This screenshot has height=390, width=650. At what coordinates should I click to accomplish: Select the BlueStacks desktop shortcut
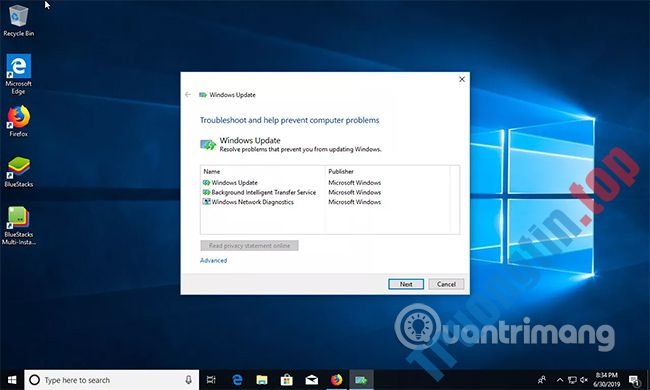click(x=18, y=172)
